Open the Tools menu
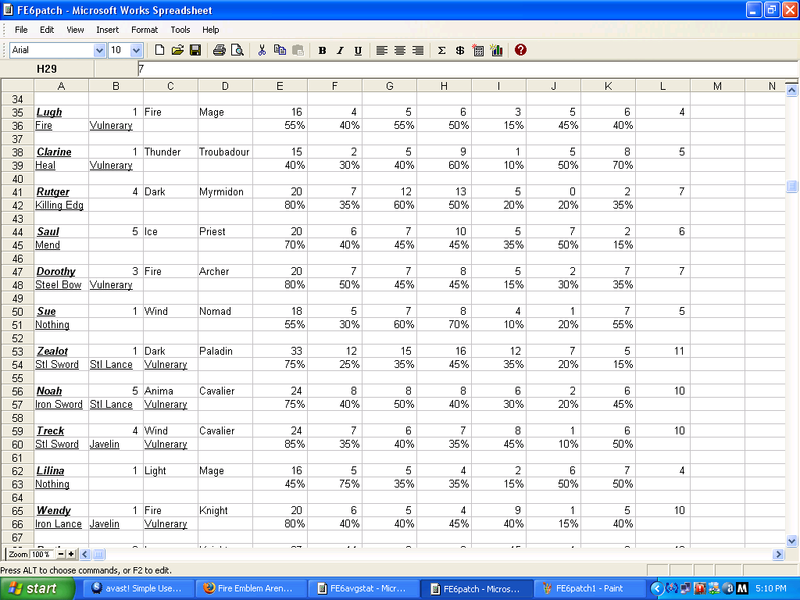The height and width of the screenshot is (600, 800). coord(180,30)
